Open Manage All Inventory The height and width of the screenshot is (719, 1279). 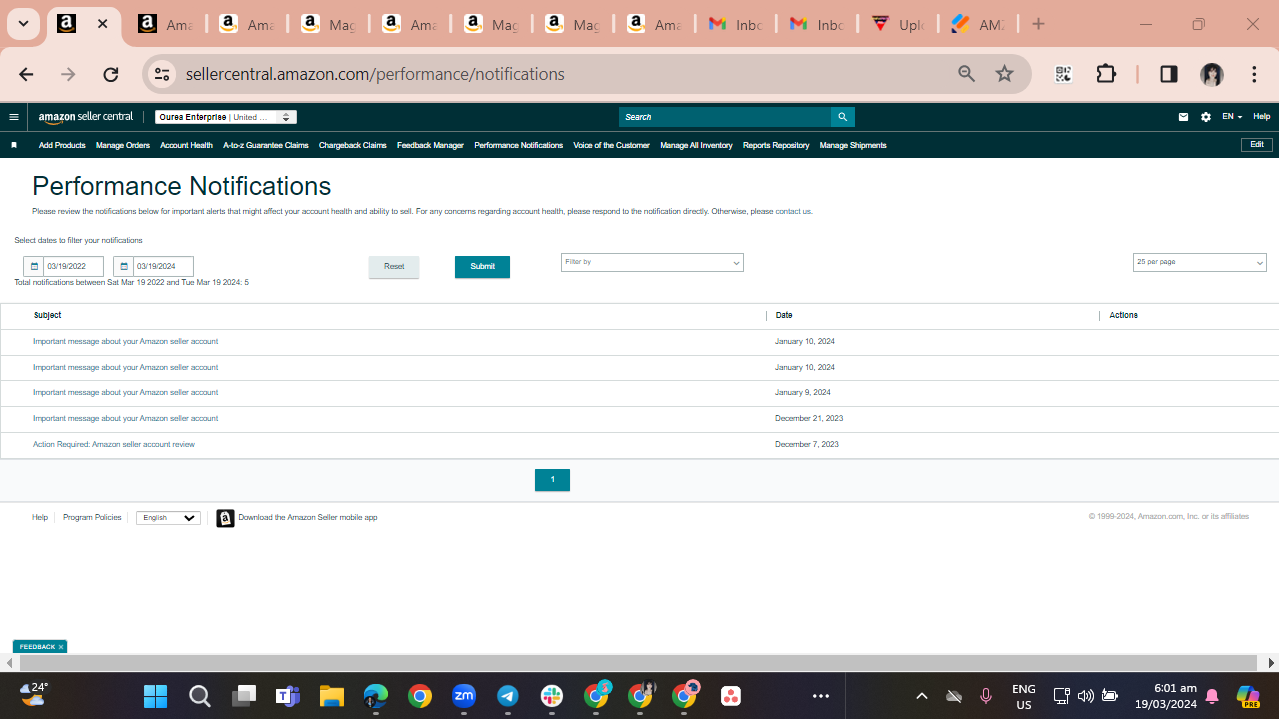[x=696, y=145]
